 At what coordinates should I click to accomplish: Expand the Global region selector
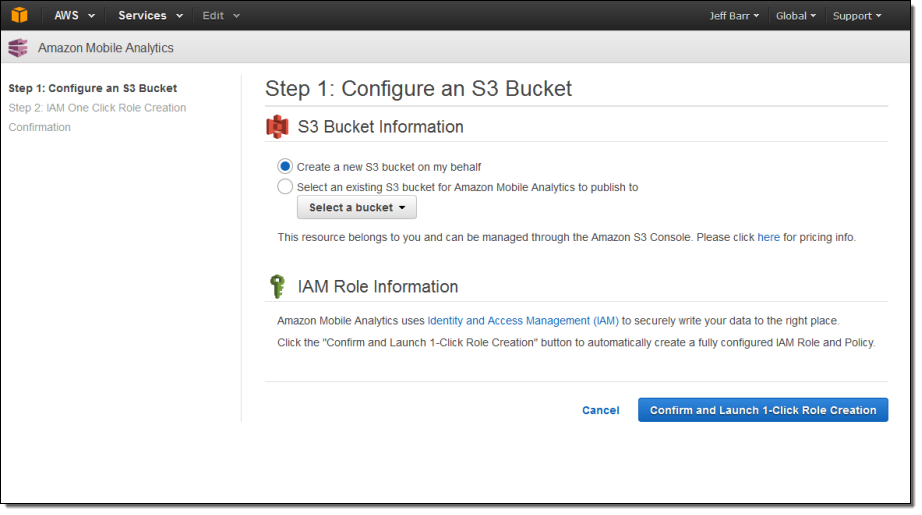pos(796,16)
